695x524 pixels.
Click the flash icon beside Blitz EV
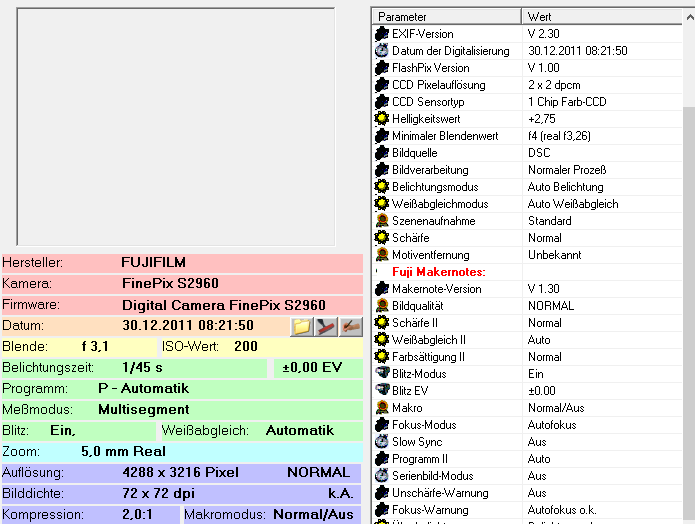point(382,391)
